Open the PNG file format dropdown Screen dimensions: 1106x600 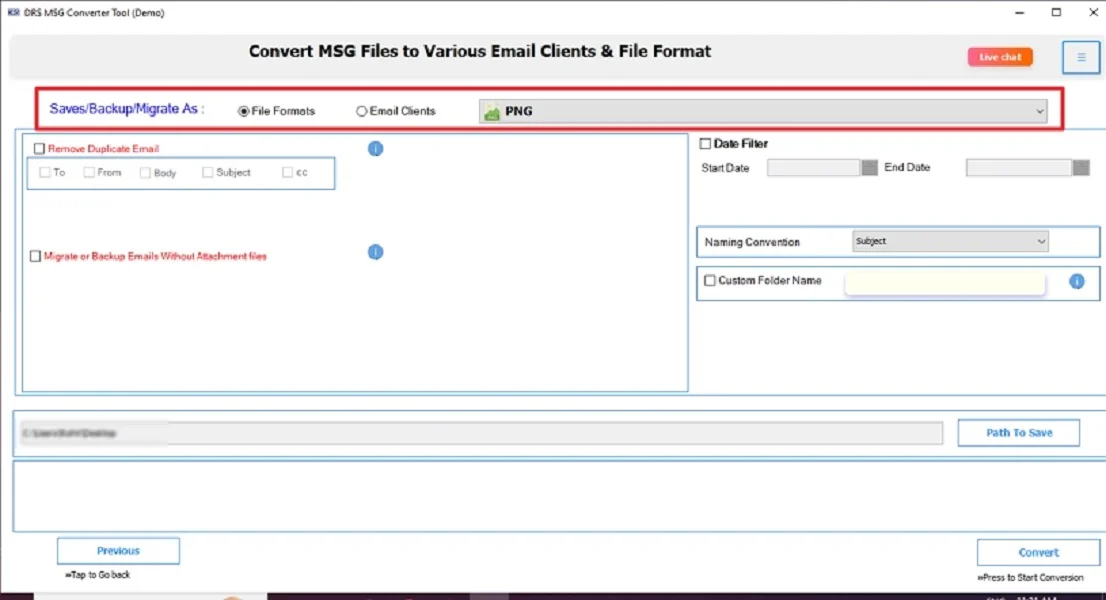pos(1040,111)
